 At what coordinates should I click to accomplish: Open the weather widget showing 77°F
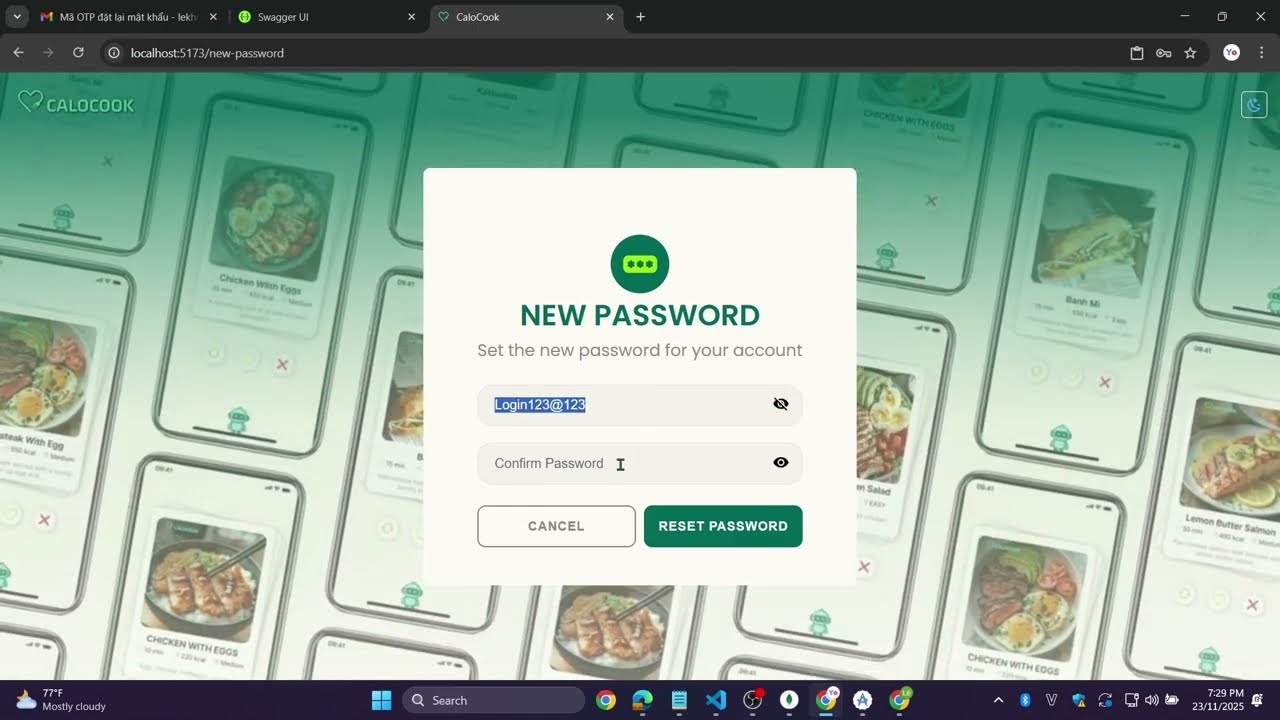coord(61,700)
